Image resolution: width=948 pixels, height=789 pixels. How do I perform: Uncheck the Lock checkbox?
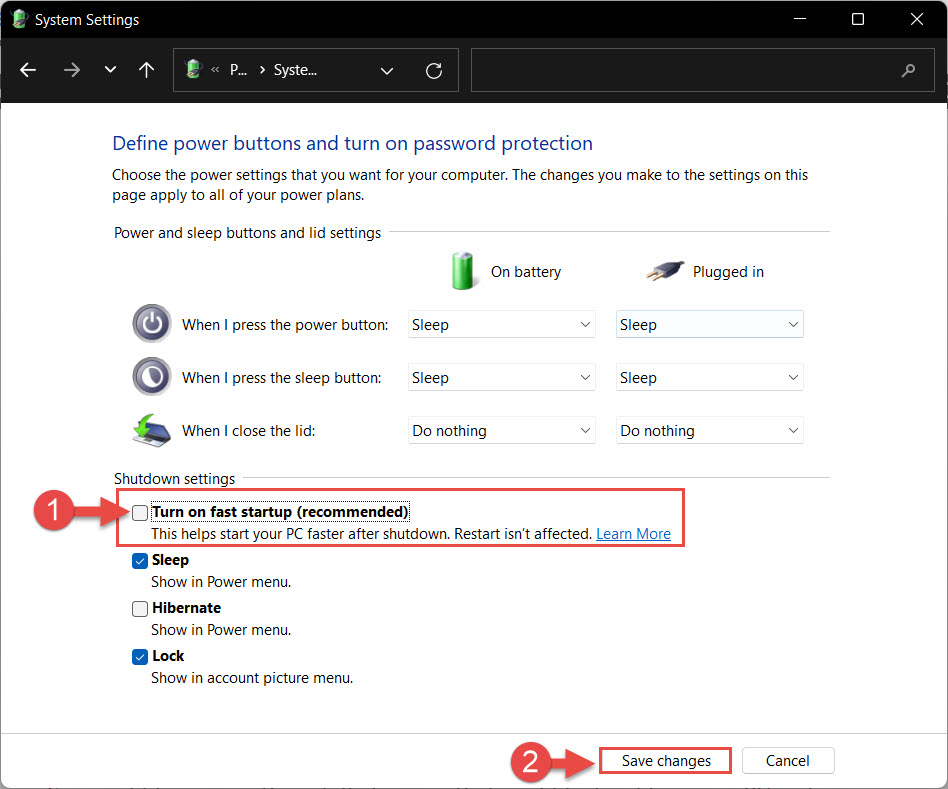140,657
